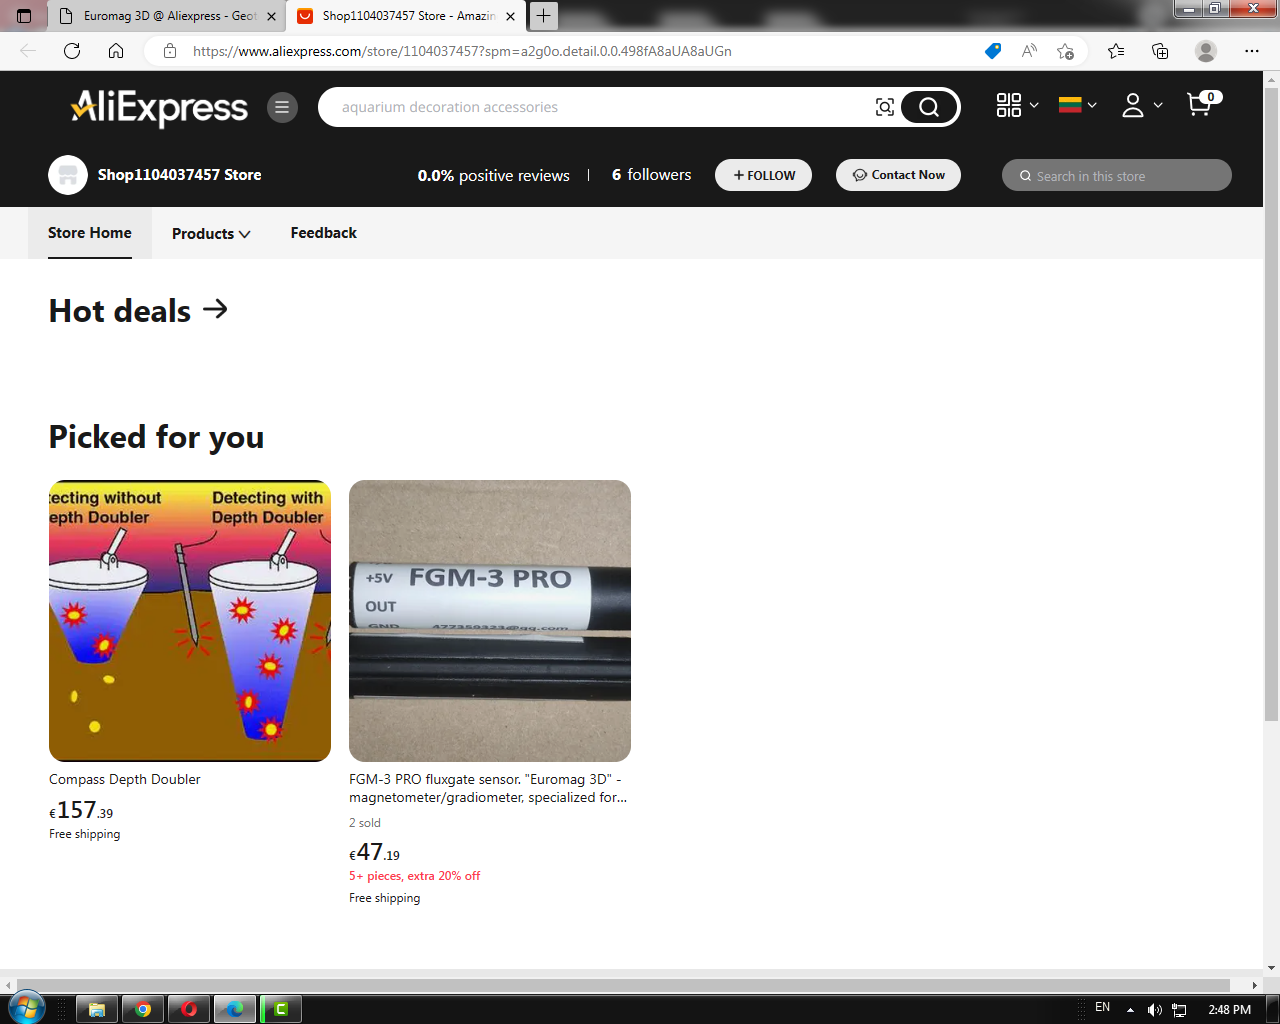Open Edge Settings and more menu
Viewport: 1280px width, 1024px height.
[1252, 51]
